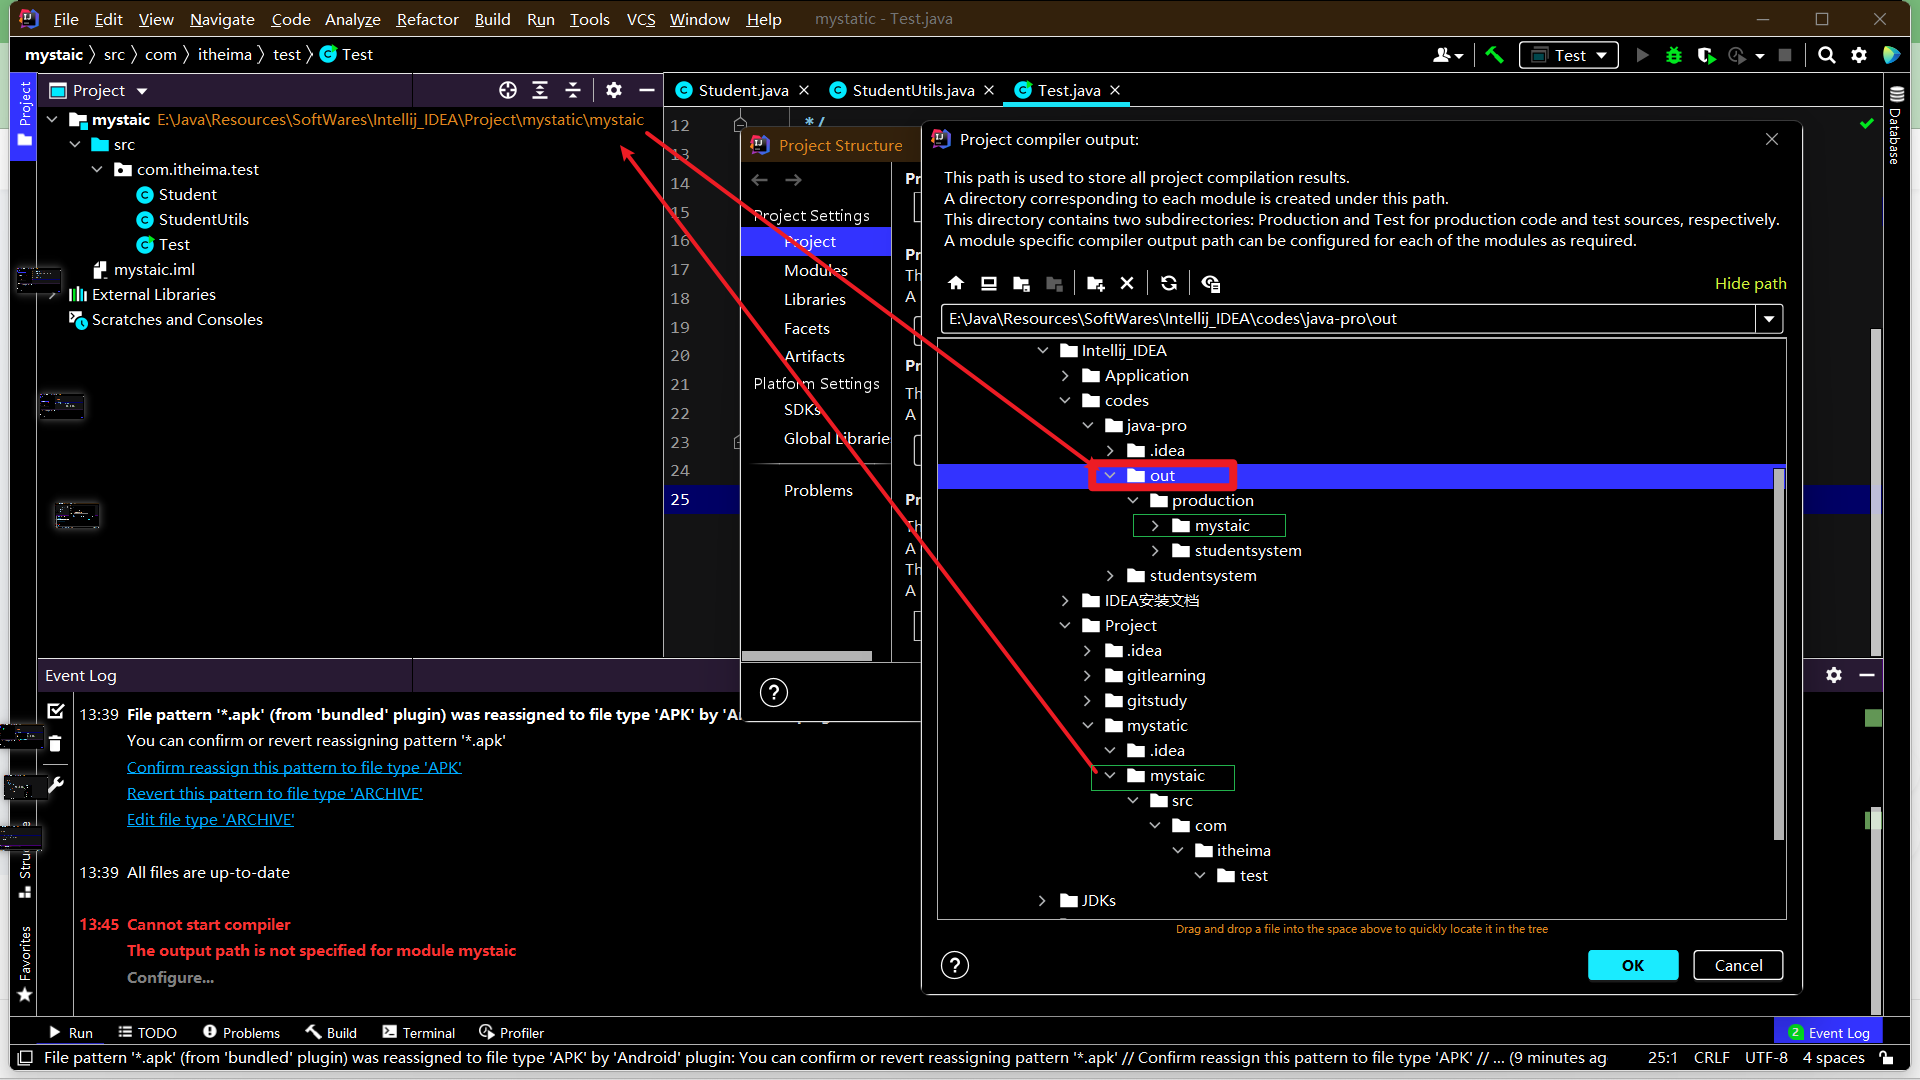Click the Project Structure sidebar horizontal scrollbar

coord(807,656)
